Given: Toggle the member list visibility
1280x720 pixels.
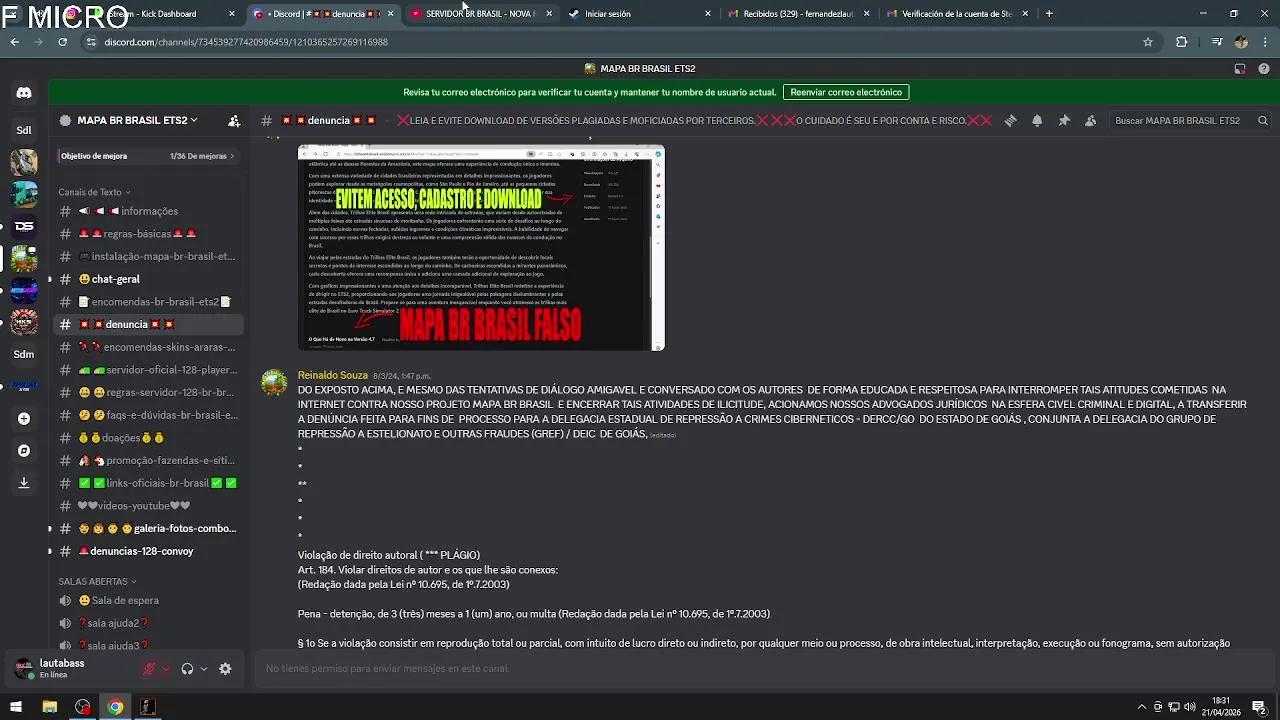Looking at the screenshot, I should pos(1090,120).
